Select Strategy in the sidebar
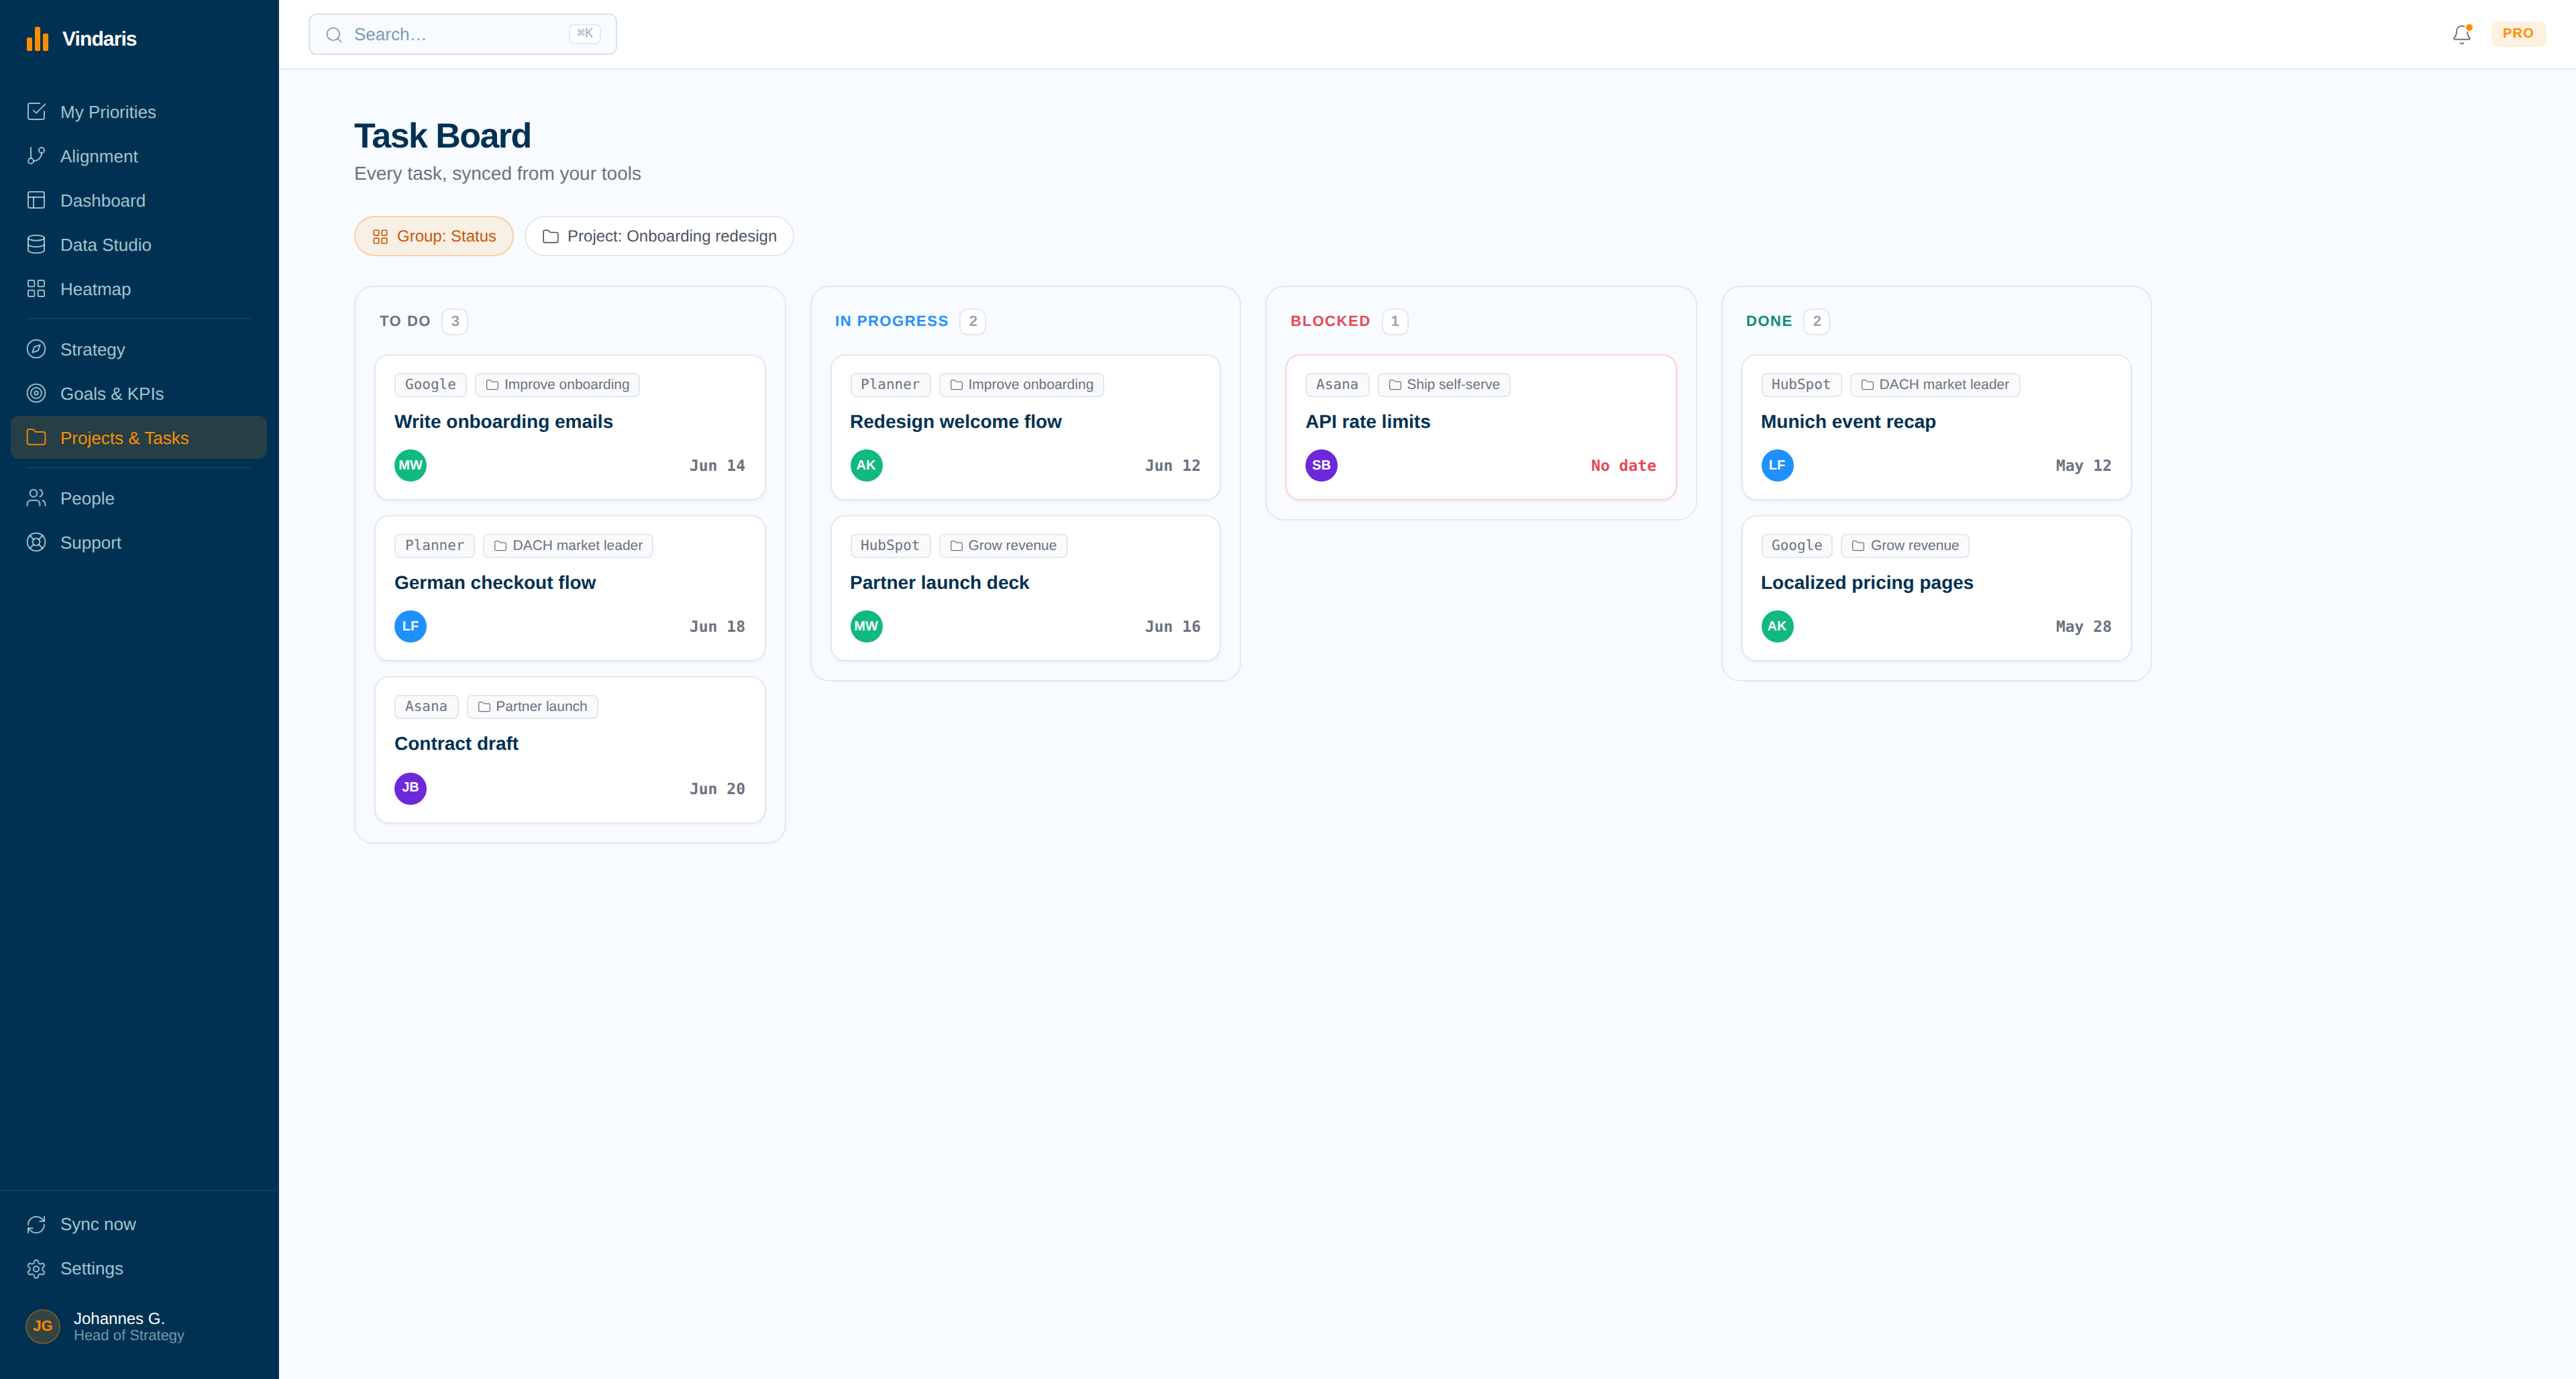 tap(139, 349)
